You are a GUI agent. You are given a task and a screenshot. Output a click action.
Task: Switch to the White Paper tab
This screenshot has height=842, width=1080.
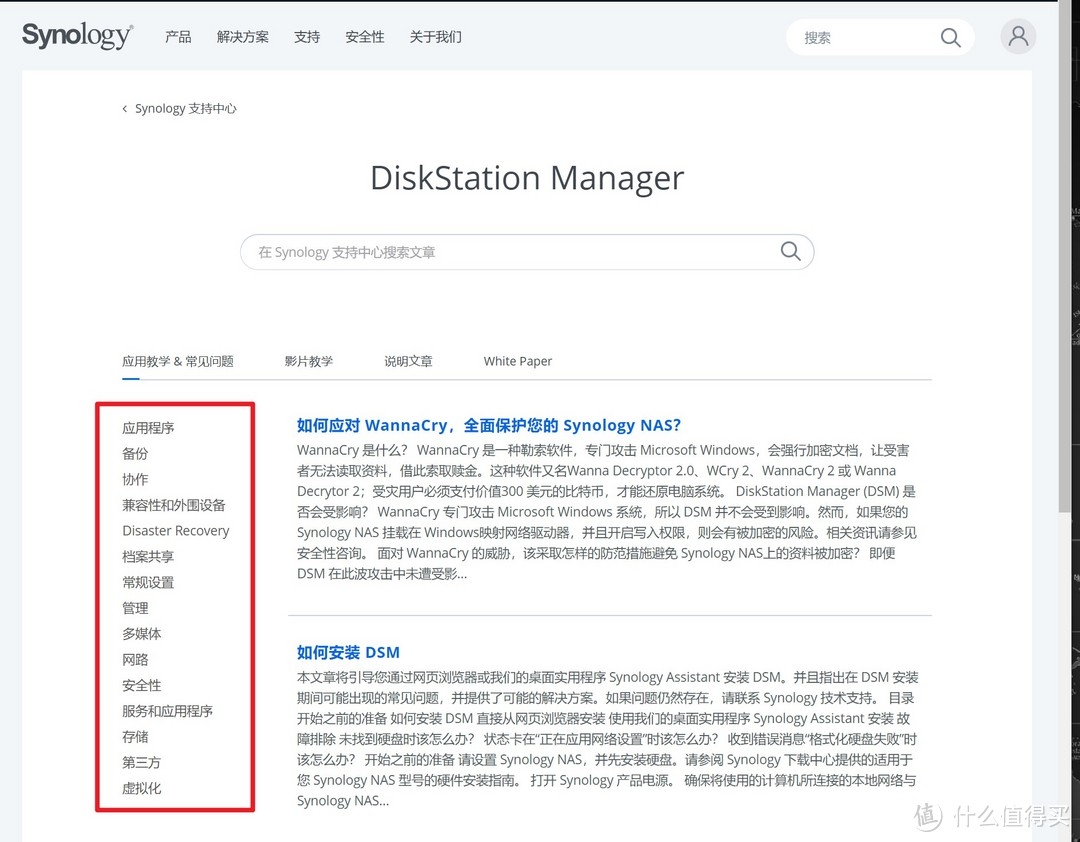tap(518, 361)
